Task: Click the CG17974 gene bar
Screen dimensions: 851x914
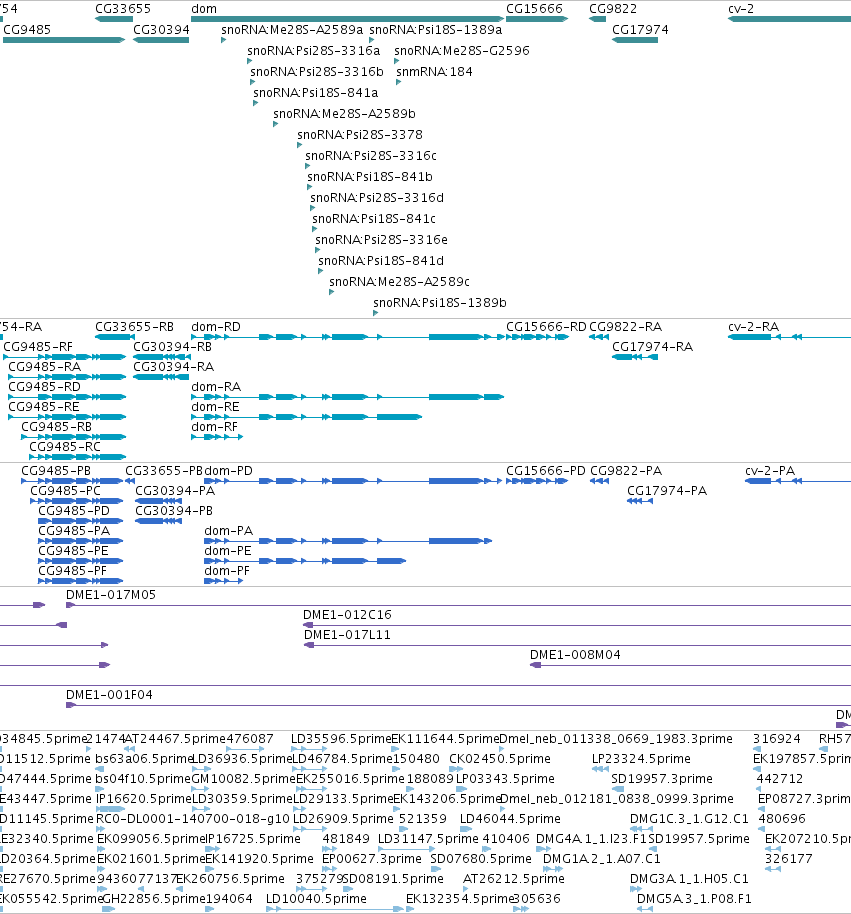Action: tap(635, 40)
